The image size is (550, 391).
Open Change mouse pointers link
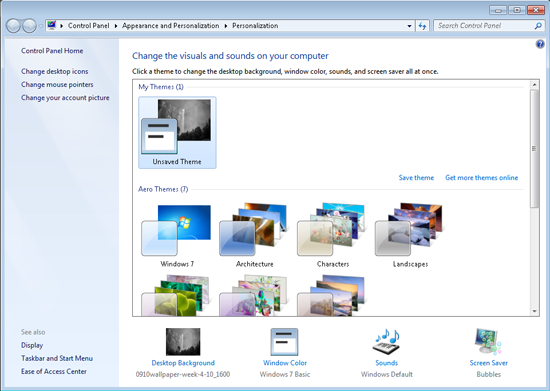57,85
